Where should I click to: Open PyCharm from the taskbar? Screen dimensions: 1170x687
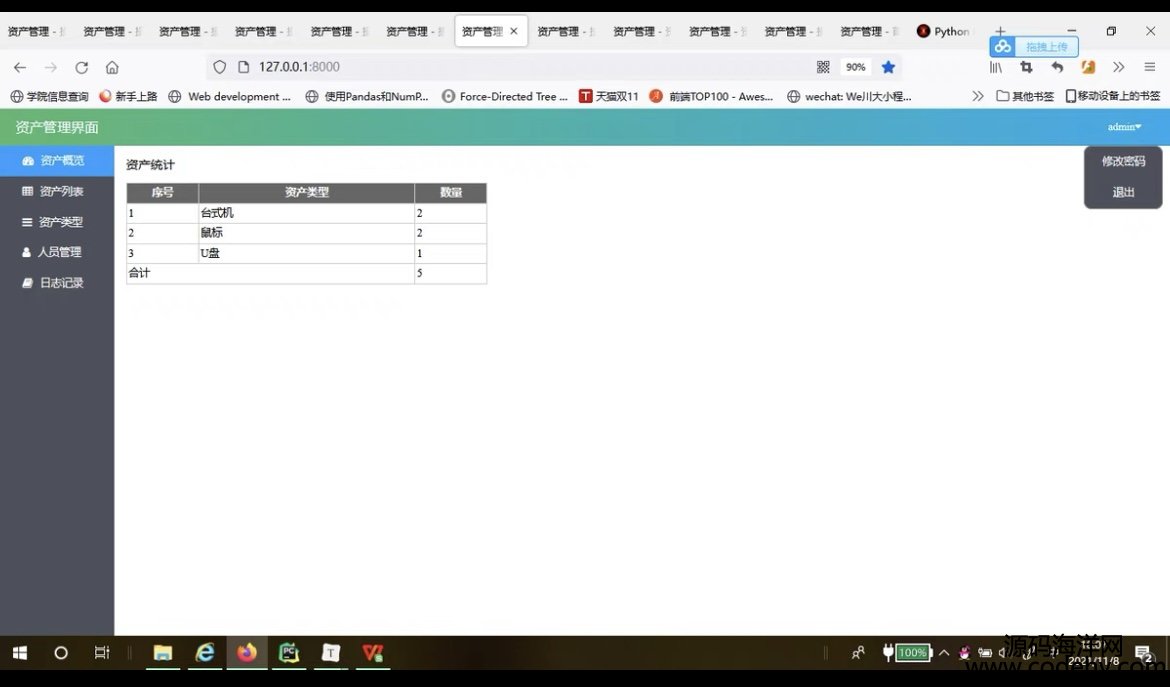(289, 653)
